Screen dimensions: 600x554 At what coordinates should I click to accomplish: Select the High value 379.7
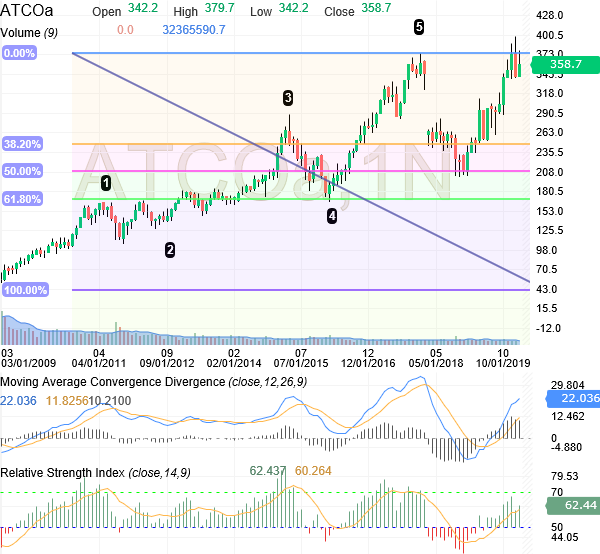pos(219,8)
